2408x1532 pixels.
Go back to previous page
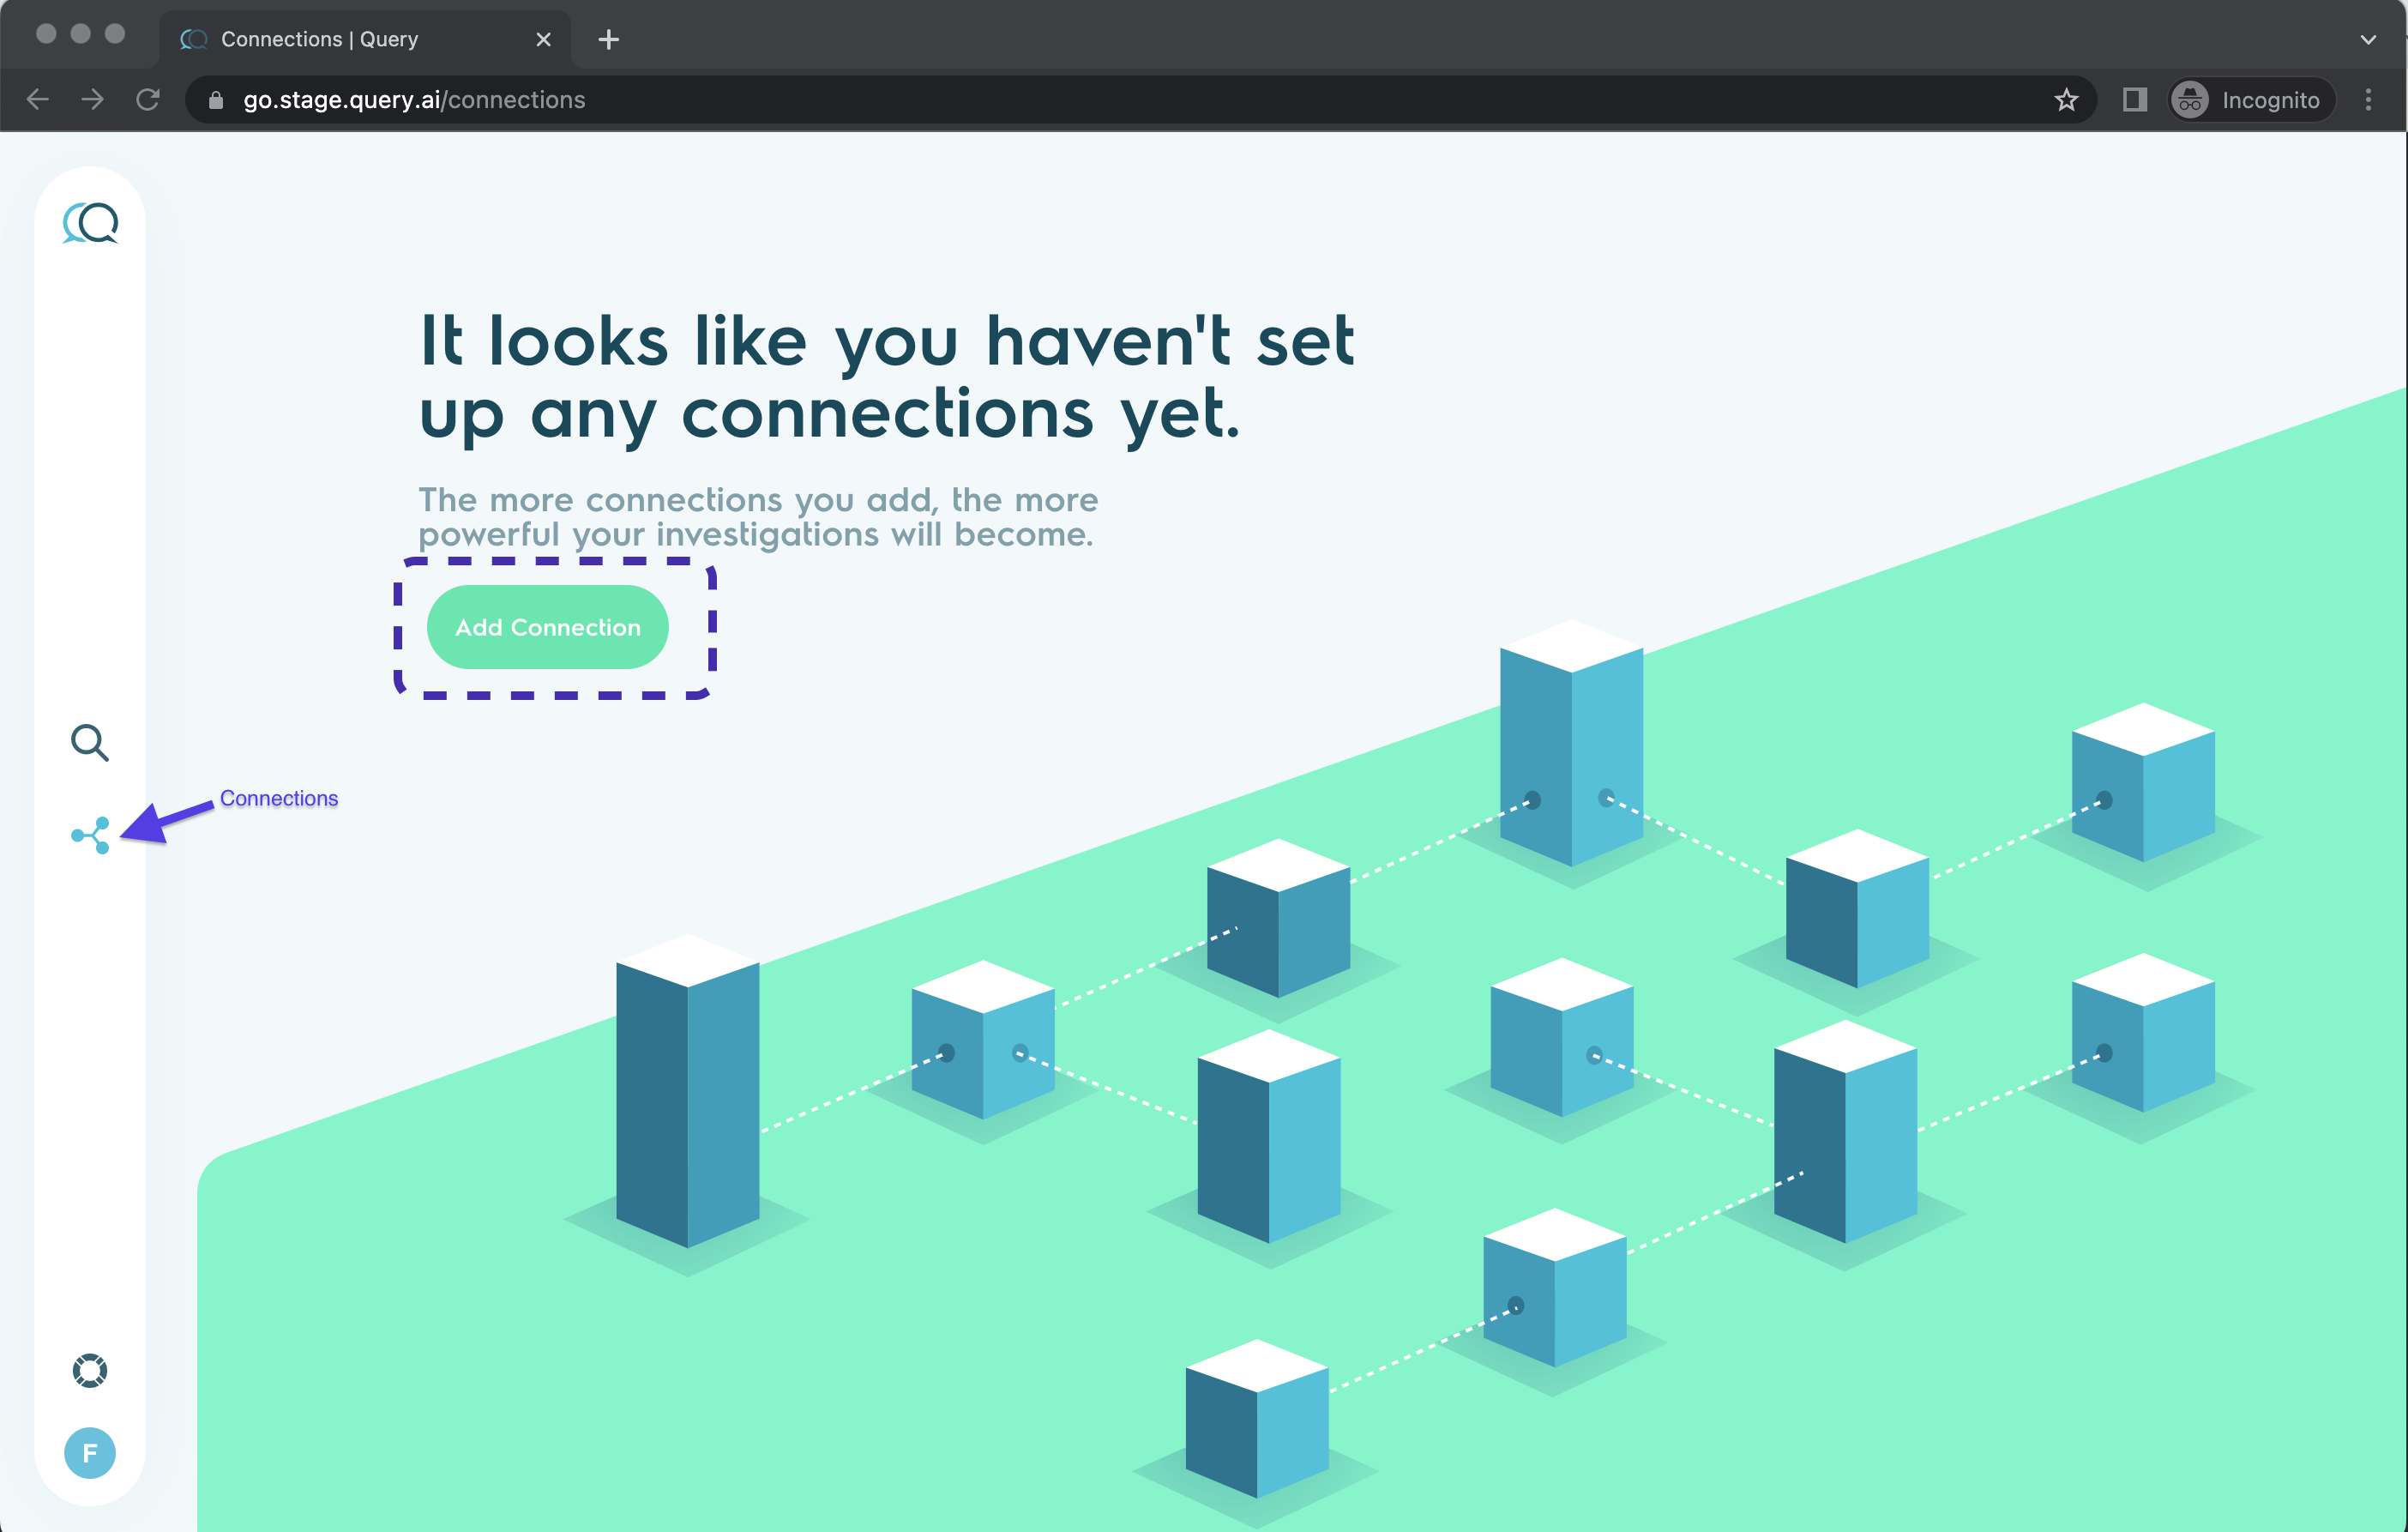click(38, 100)
